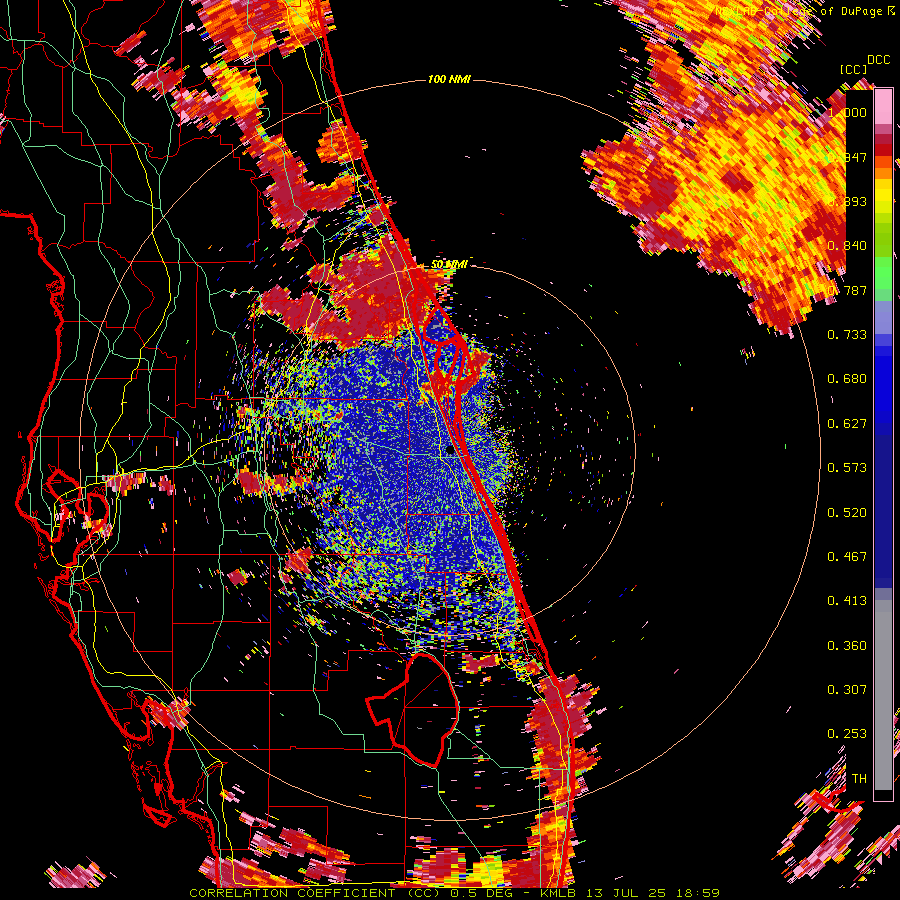900x900 pixels.
Task: Click the 0.413 value on the color scale
Action: 847,601
